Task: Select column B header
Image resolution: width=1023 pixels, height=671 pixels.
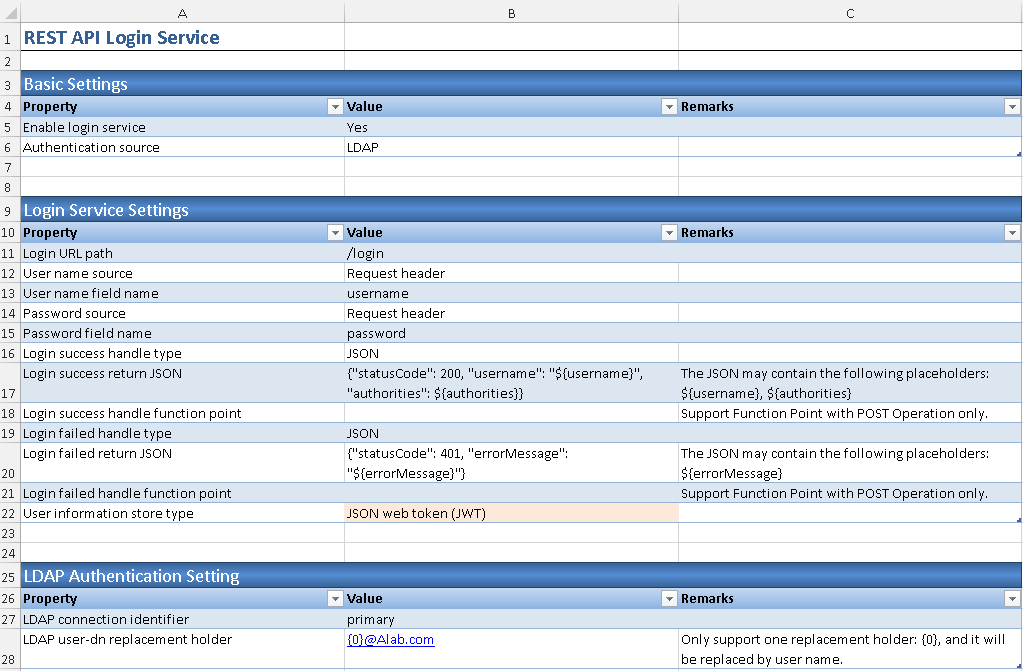Action: [511, 12]
